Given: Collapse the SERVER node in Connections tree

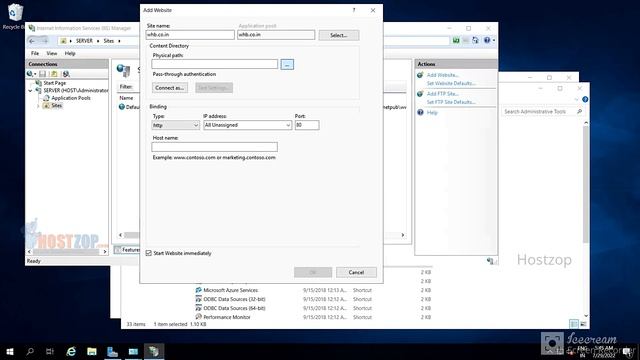Looking at the screenshot, I should [x=30, y=91].
